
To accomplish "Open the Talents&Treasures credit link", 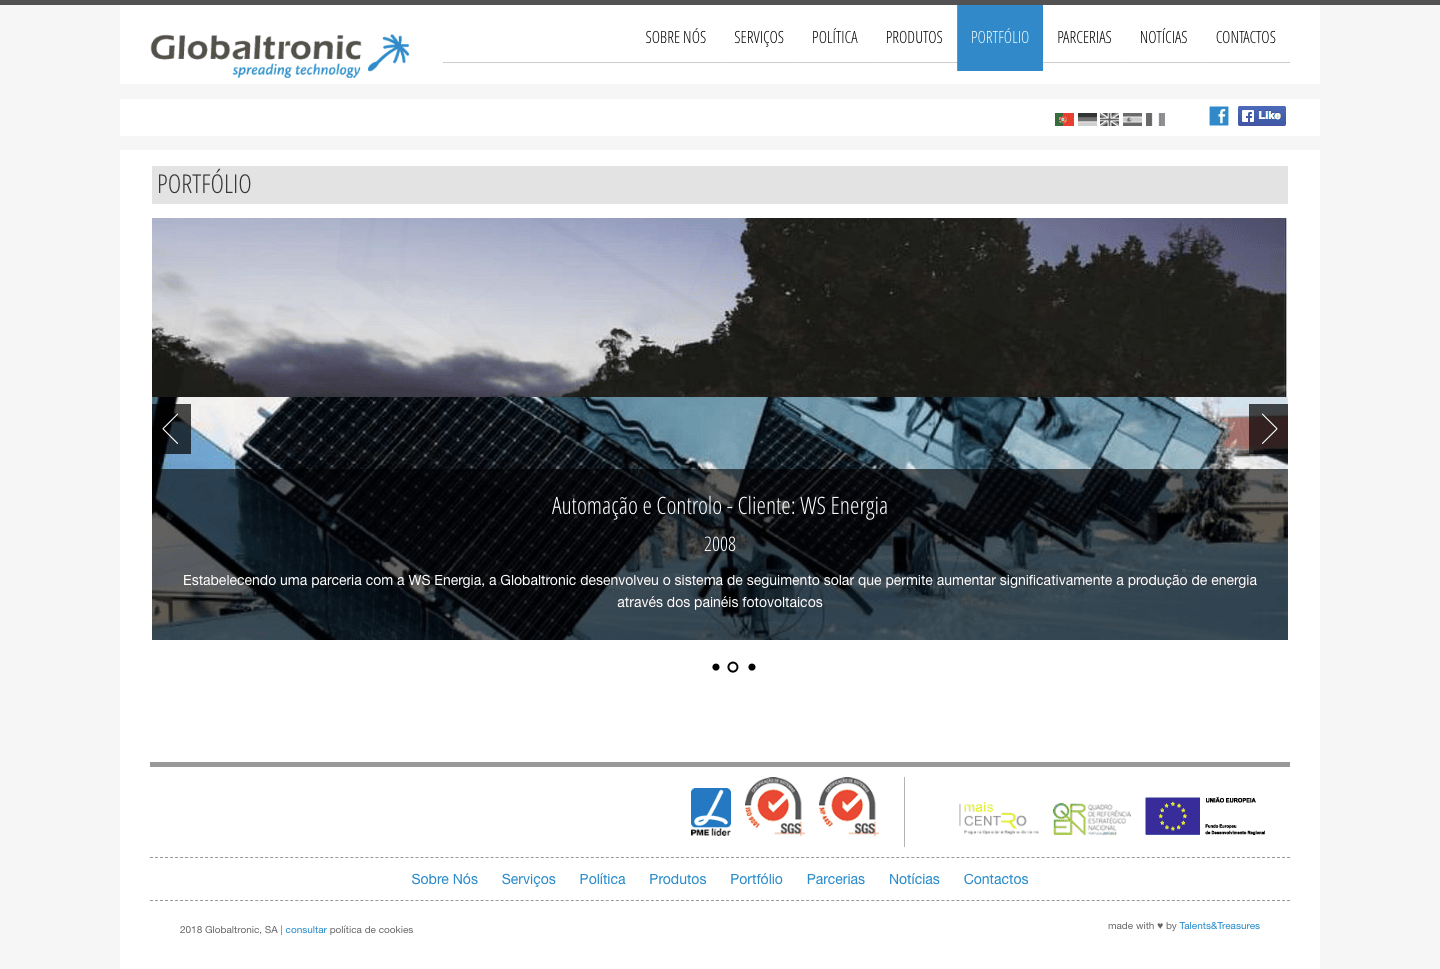I will click(x=1219, y=926).
